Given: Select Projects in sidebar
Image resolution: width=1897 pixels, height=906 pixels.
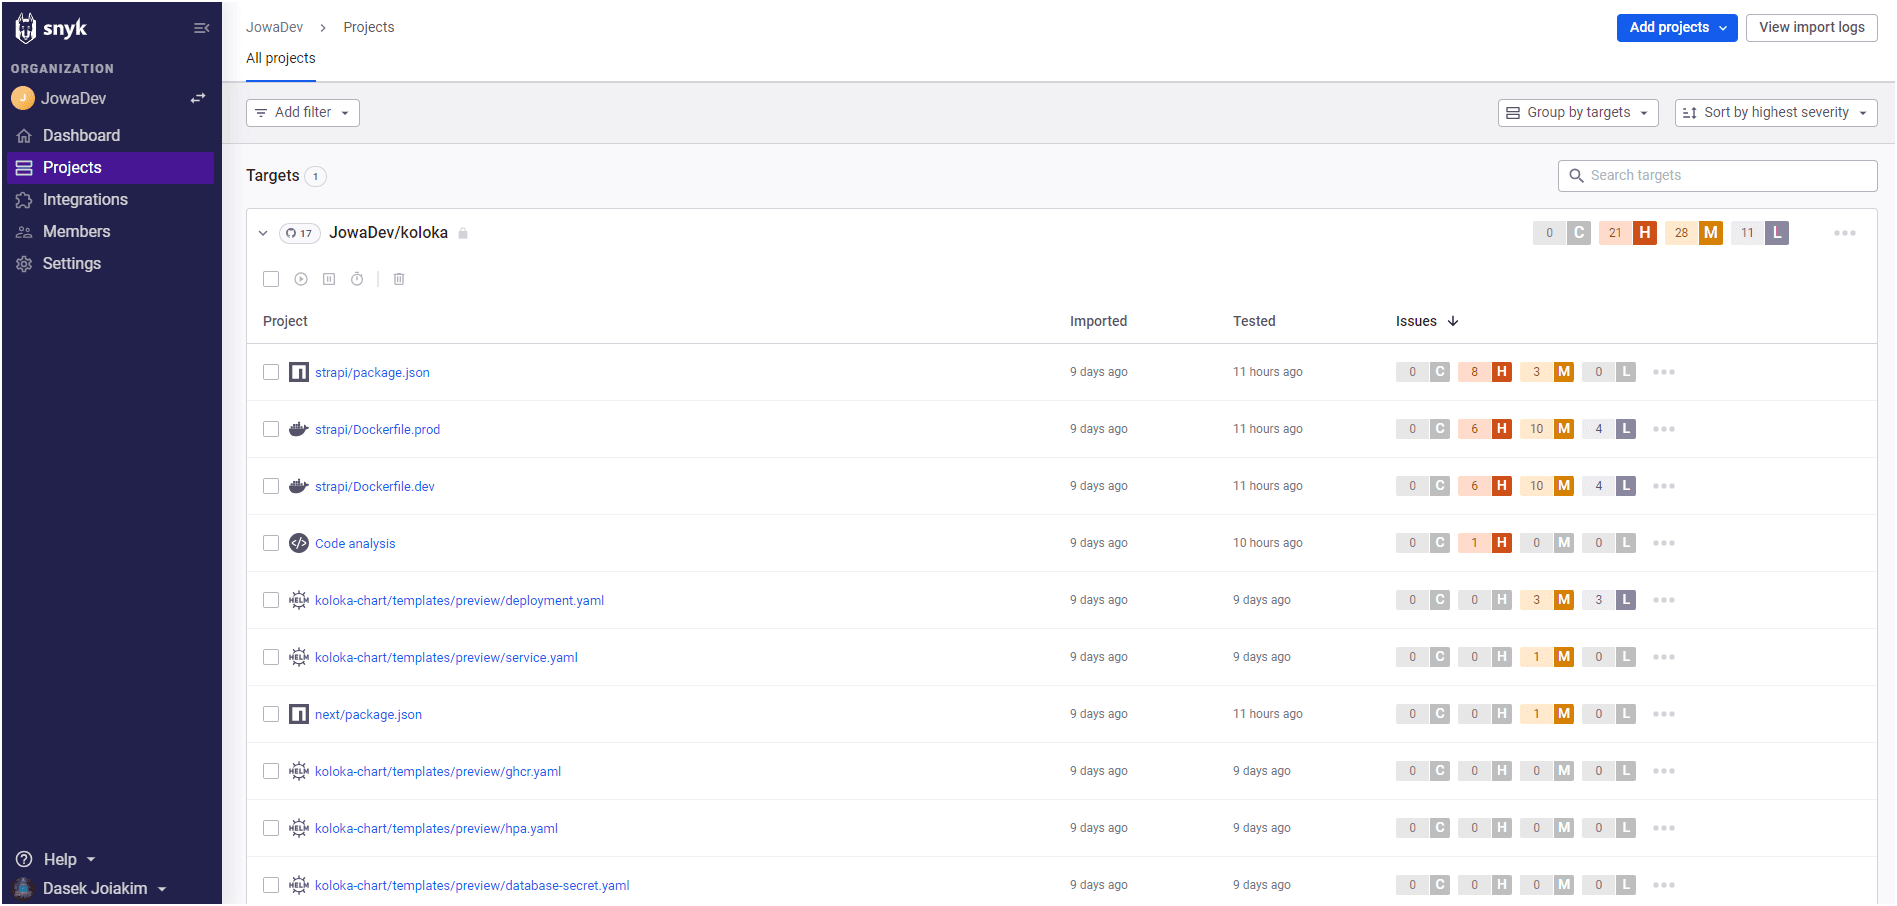Looking at the screenshot, I should tap(111, 167).
